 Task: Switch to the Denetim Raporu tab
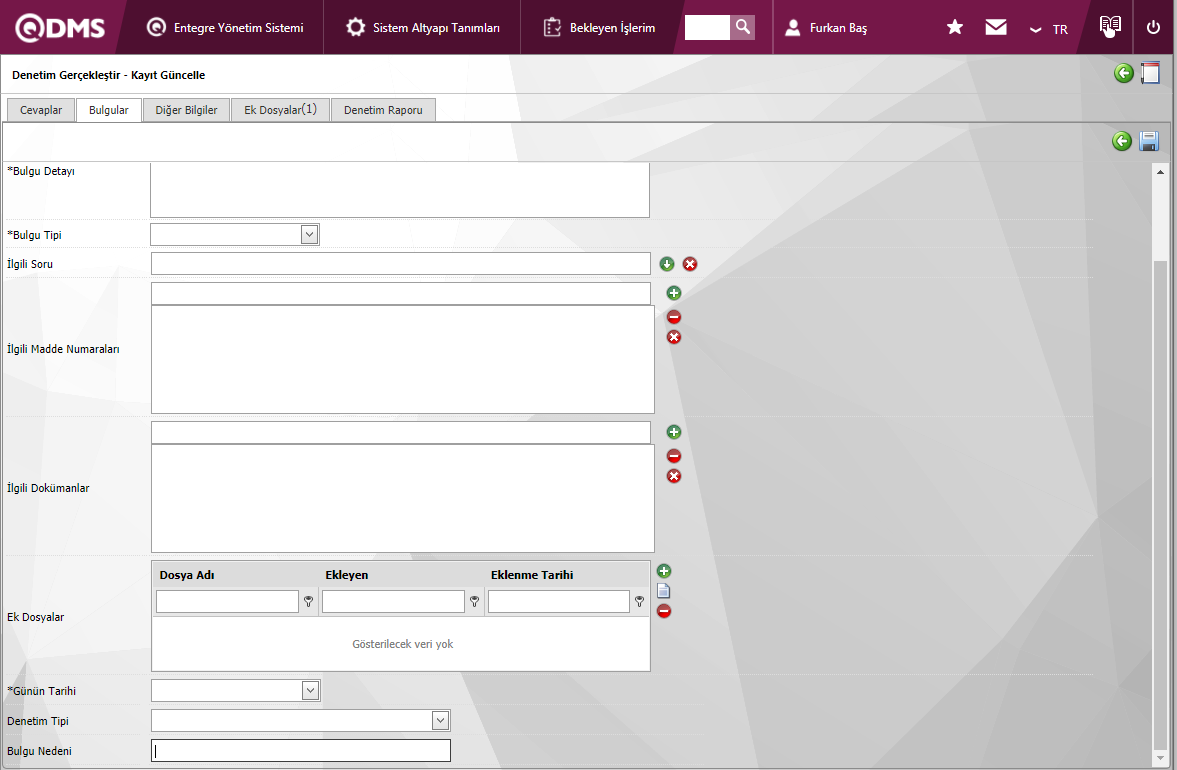pyautogui.click(x=384, y=110)
